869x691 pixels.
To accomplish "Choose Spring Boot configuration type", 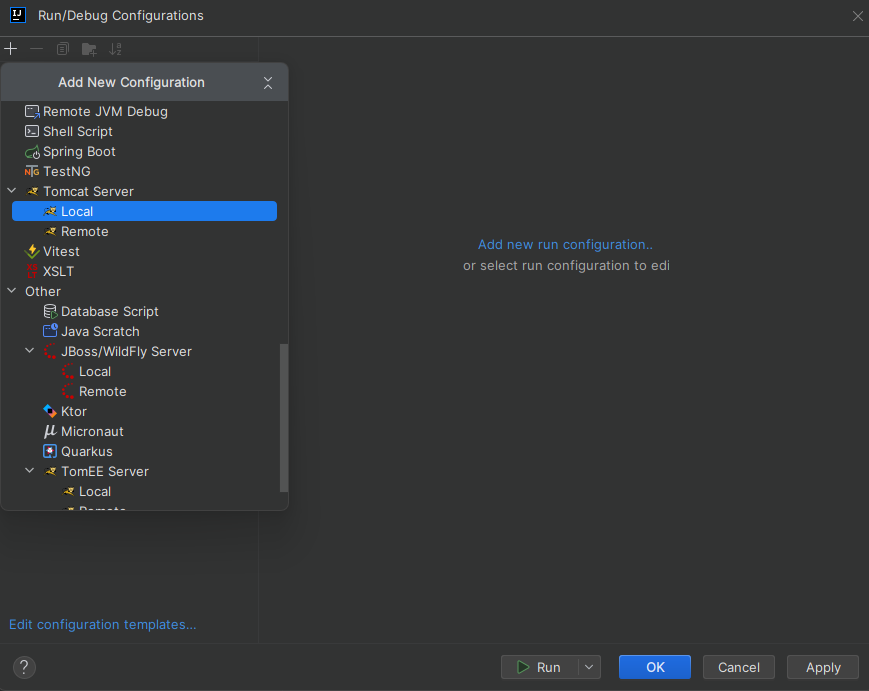I will click(x=79, y=151).
